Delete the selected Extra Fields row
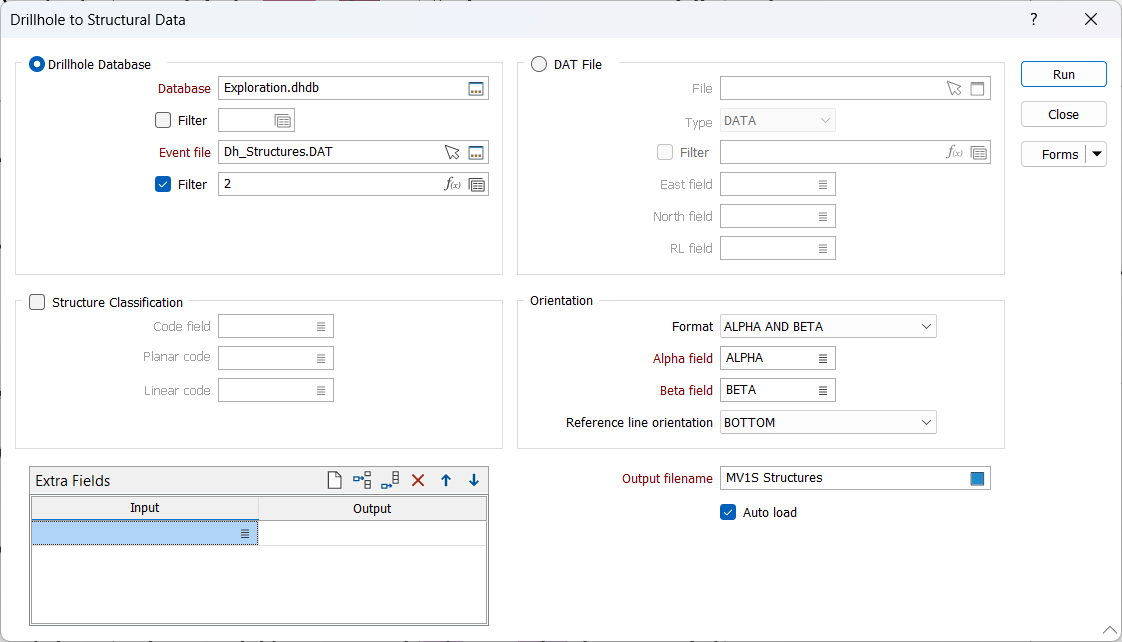 click(418, 480)
